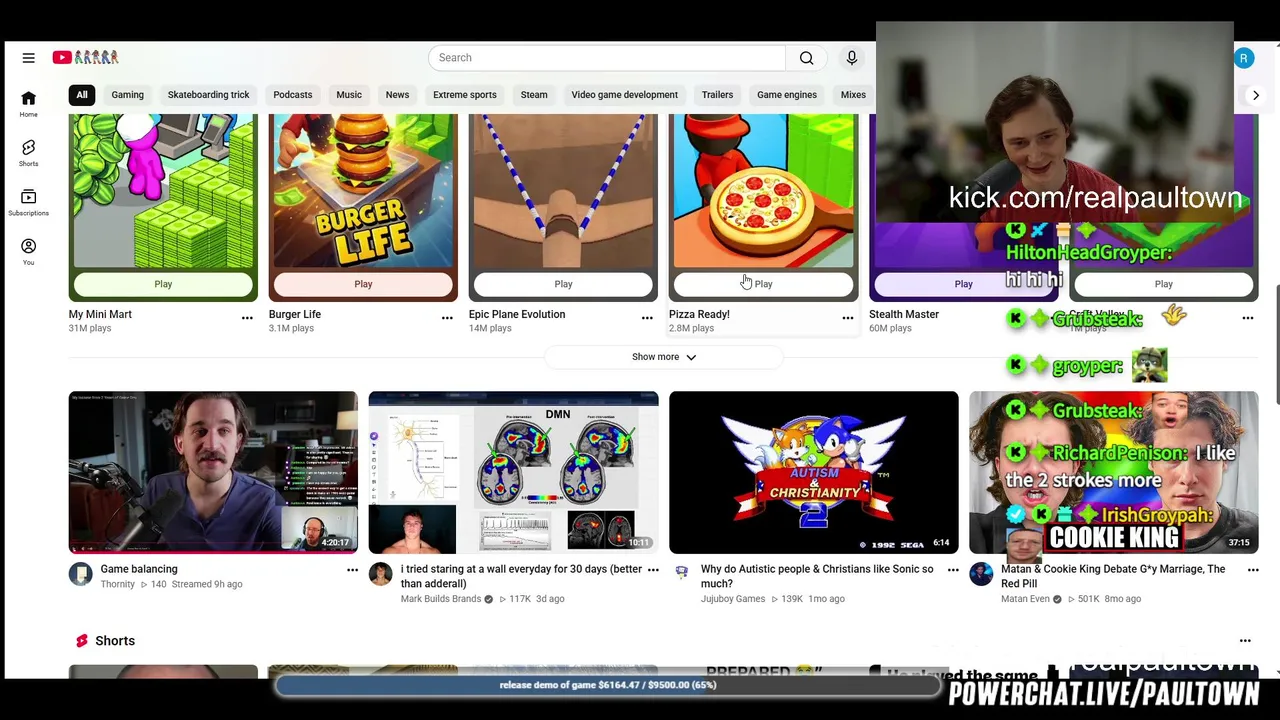Play Epic Plane Evolution game
1280x720 pixels.
point(563,284)
